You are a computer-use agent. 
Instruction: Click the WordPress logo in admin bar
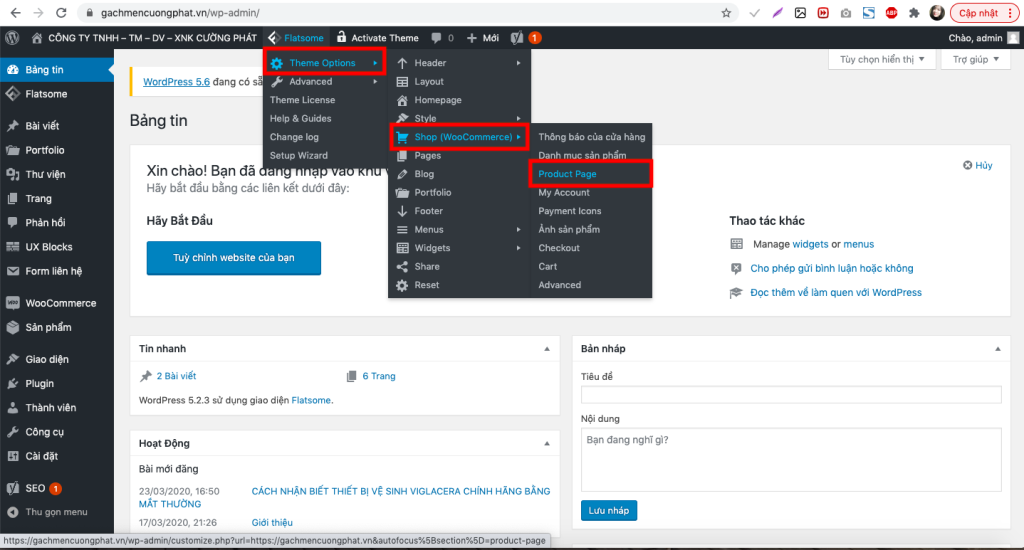tap(13, 38)
